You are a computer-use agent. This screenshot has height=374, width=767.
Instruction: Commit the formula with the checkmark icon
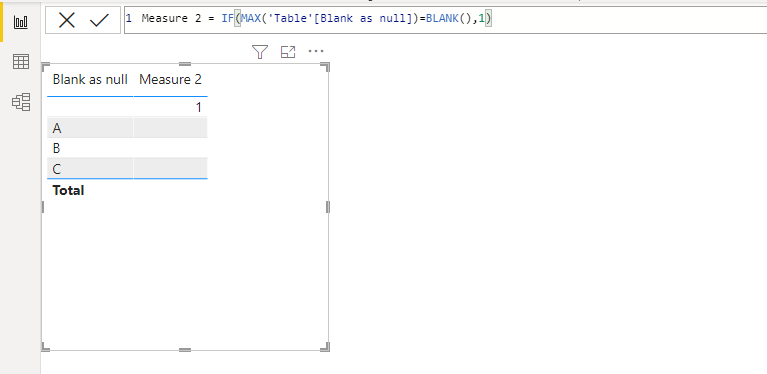coord(99,20)
